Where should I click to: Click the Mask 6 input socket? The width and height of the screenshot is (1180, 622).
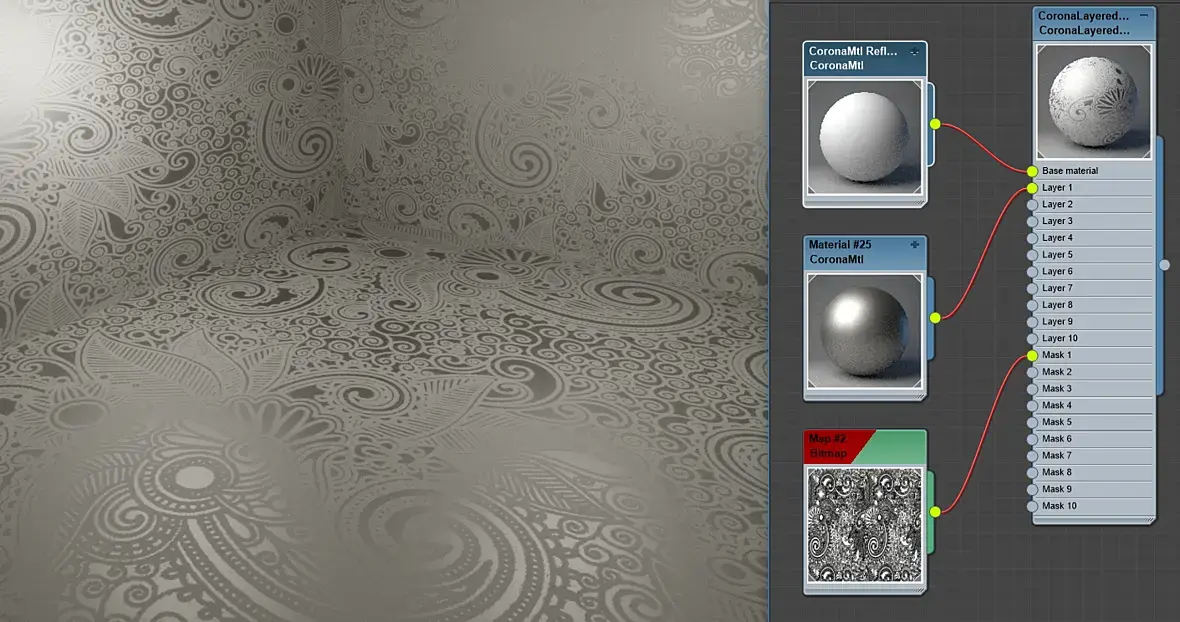point(1032,439)
